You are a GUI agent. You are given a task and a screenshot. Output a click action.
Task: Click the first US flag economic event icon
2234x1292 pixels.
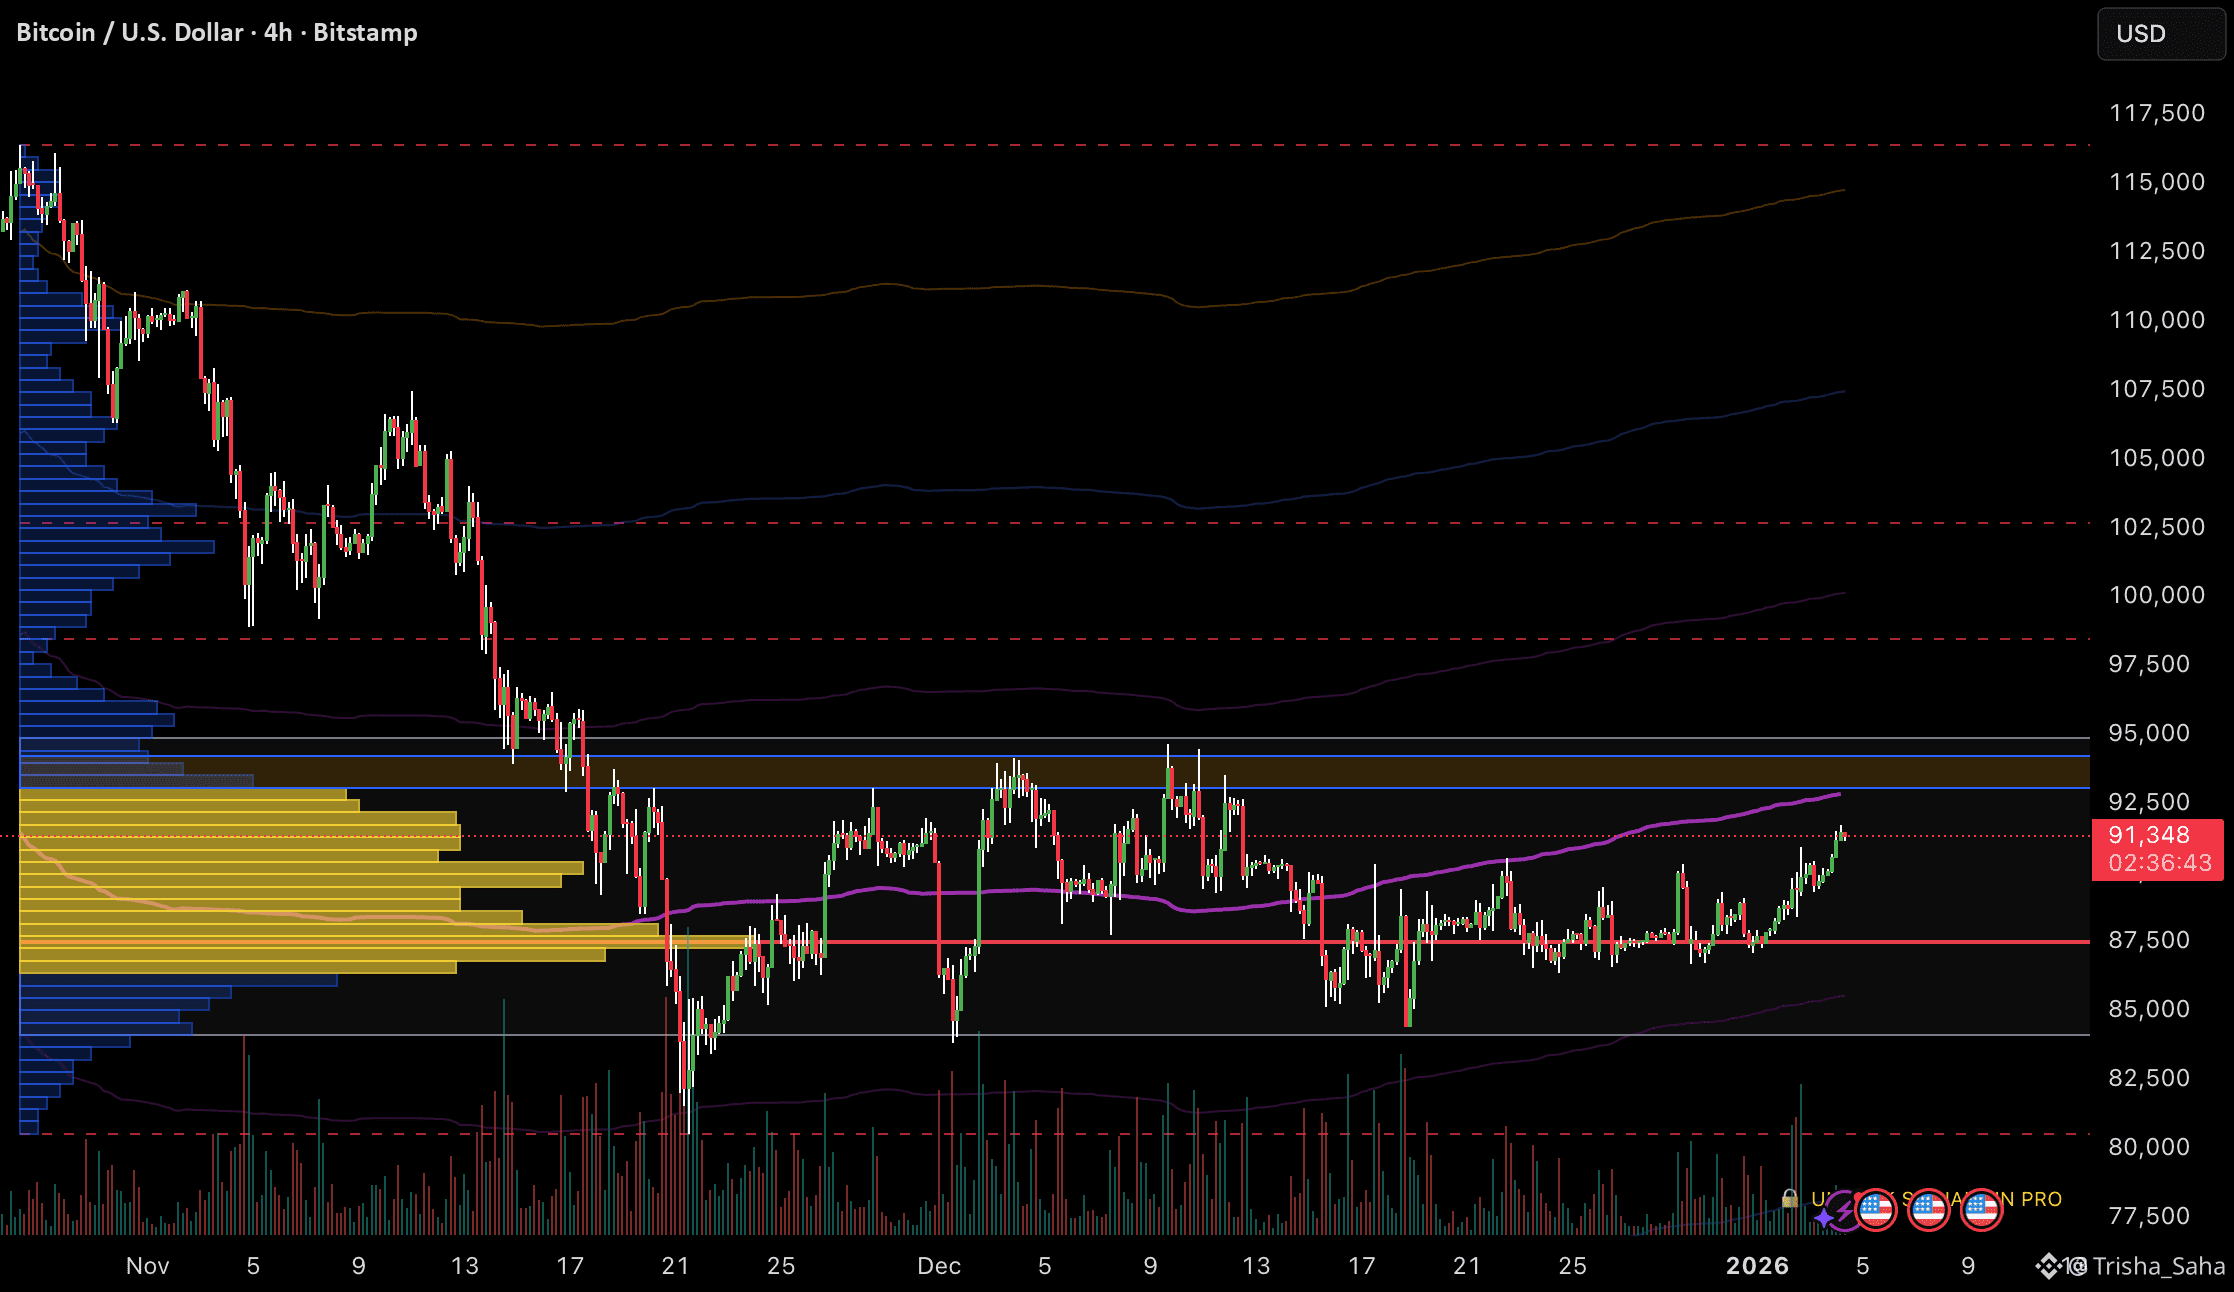tap(1876, 1210)
